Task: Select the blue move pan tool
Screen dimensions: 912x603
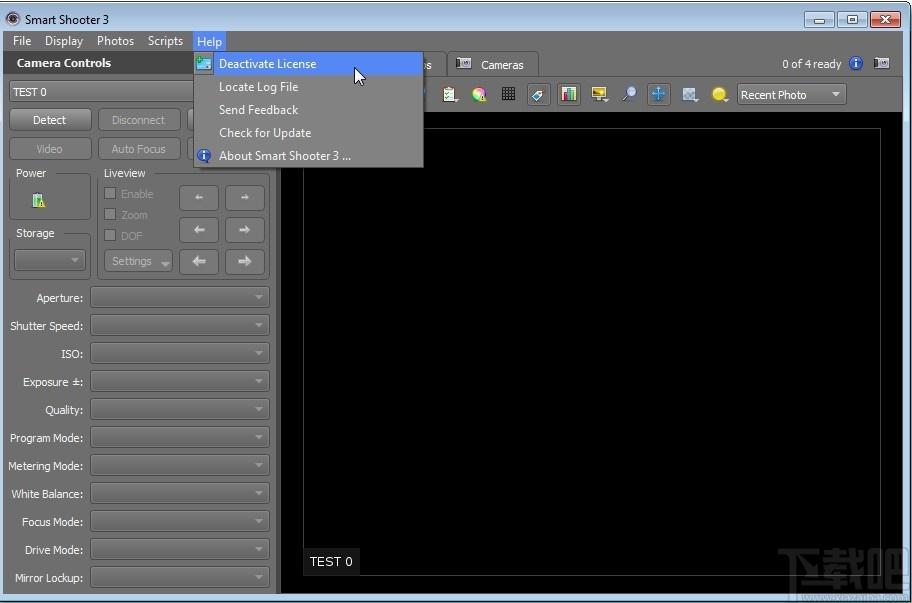Action: tap(658, 94)
